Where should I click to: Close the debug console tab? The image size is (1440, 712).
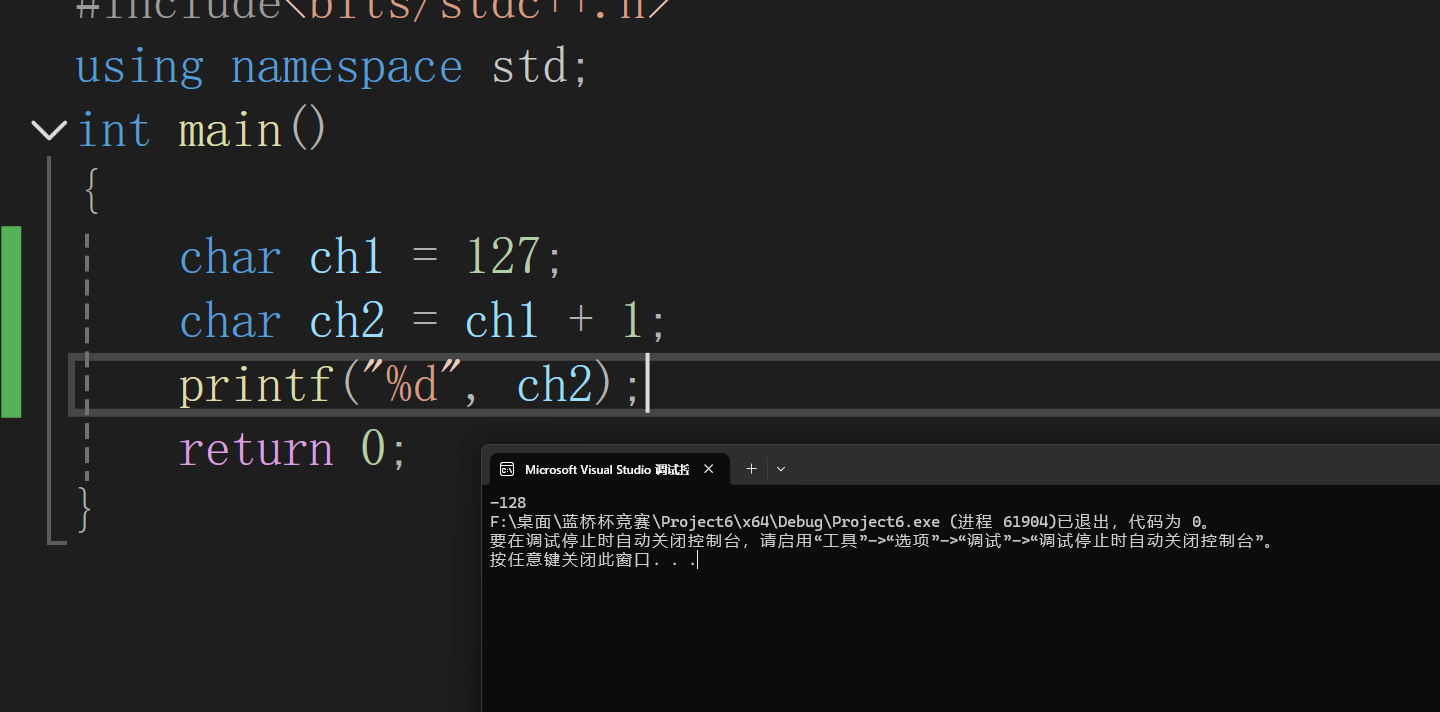709,469
